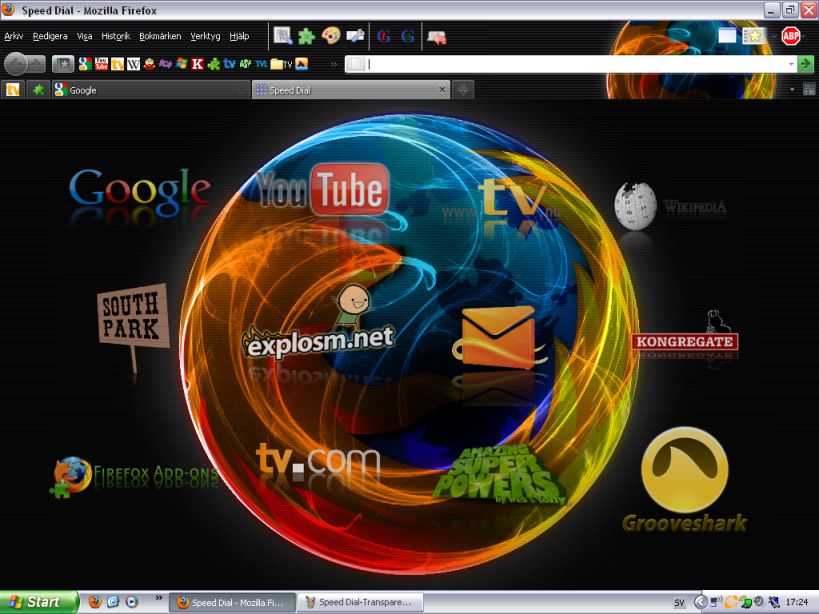Open the Wikipedia speed dial
The image size is (819, 614).
(x=671, y=206)
